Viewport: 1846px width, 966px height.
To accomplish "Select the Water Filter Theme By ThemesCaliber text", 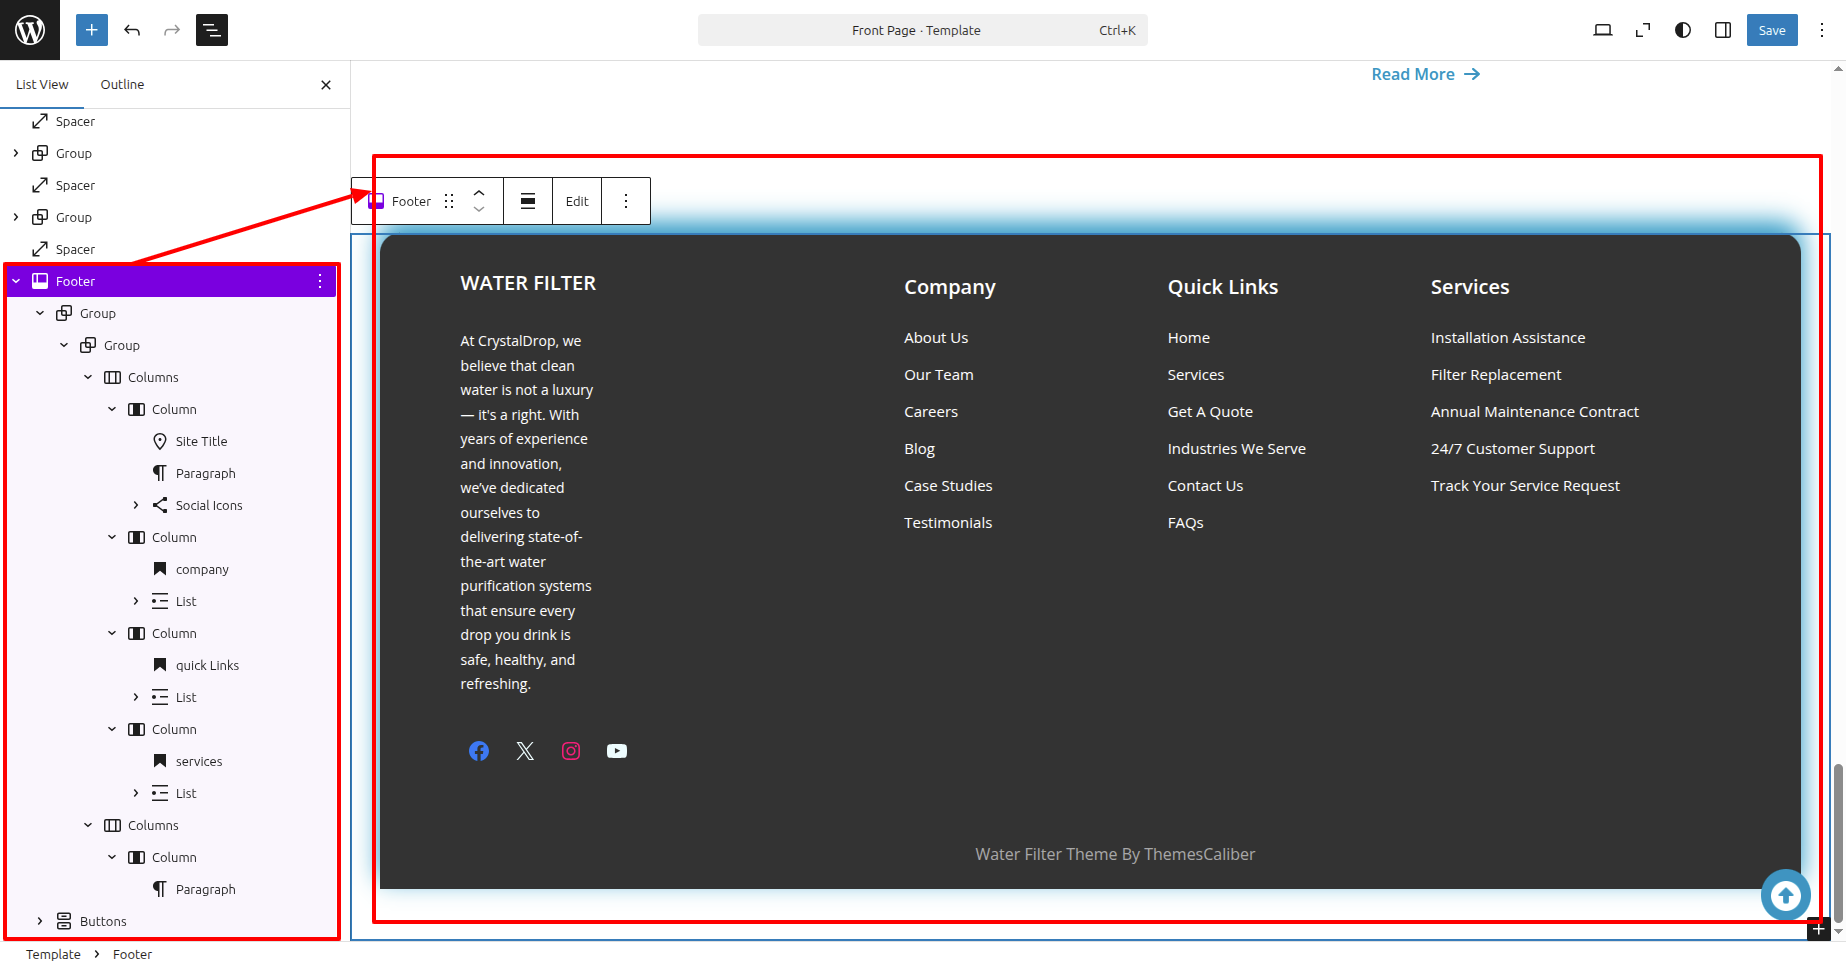I will coord(1115,854).
